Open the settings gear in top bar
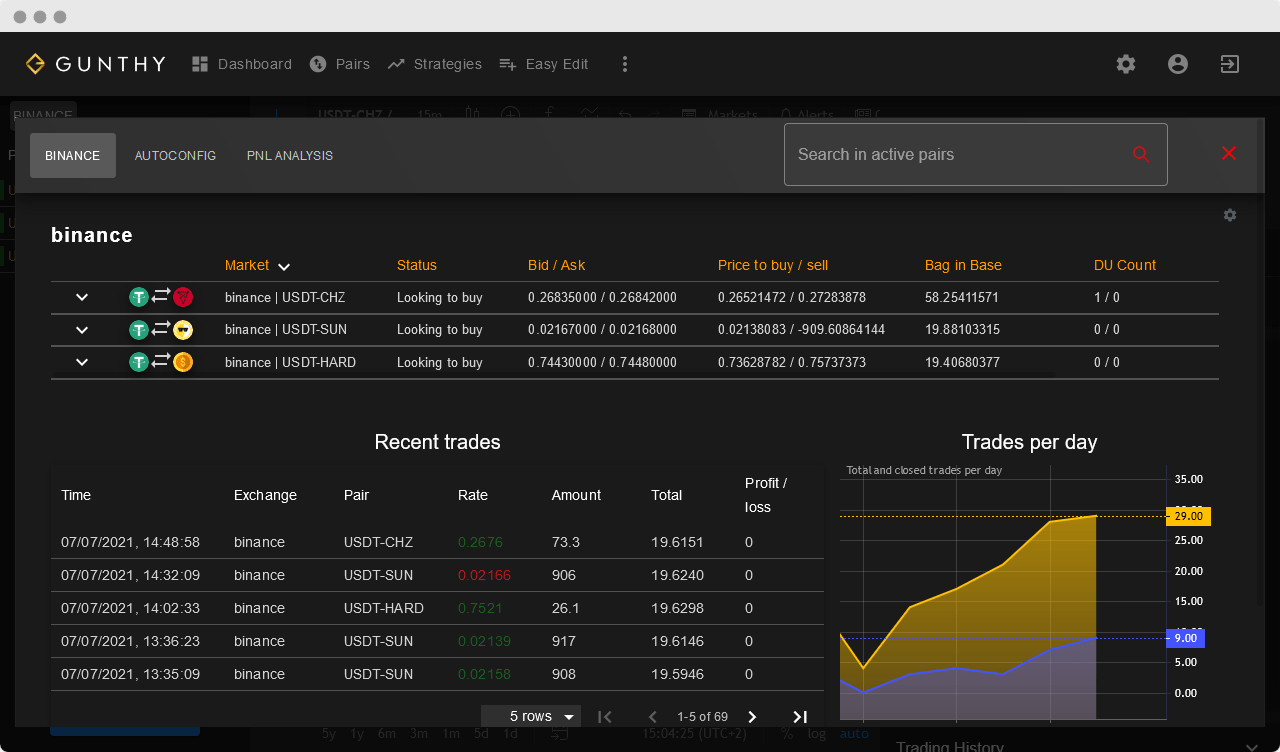This screenshot has width=1280, height=752. point(1126,64)
